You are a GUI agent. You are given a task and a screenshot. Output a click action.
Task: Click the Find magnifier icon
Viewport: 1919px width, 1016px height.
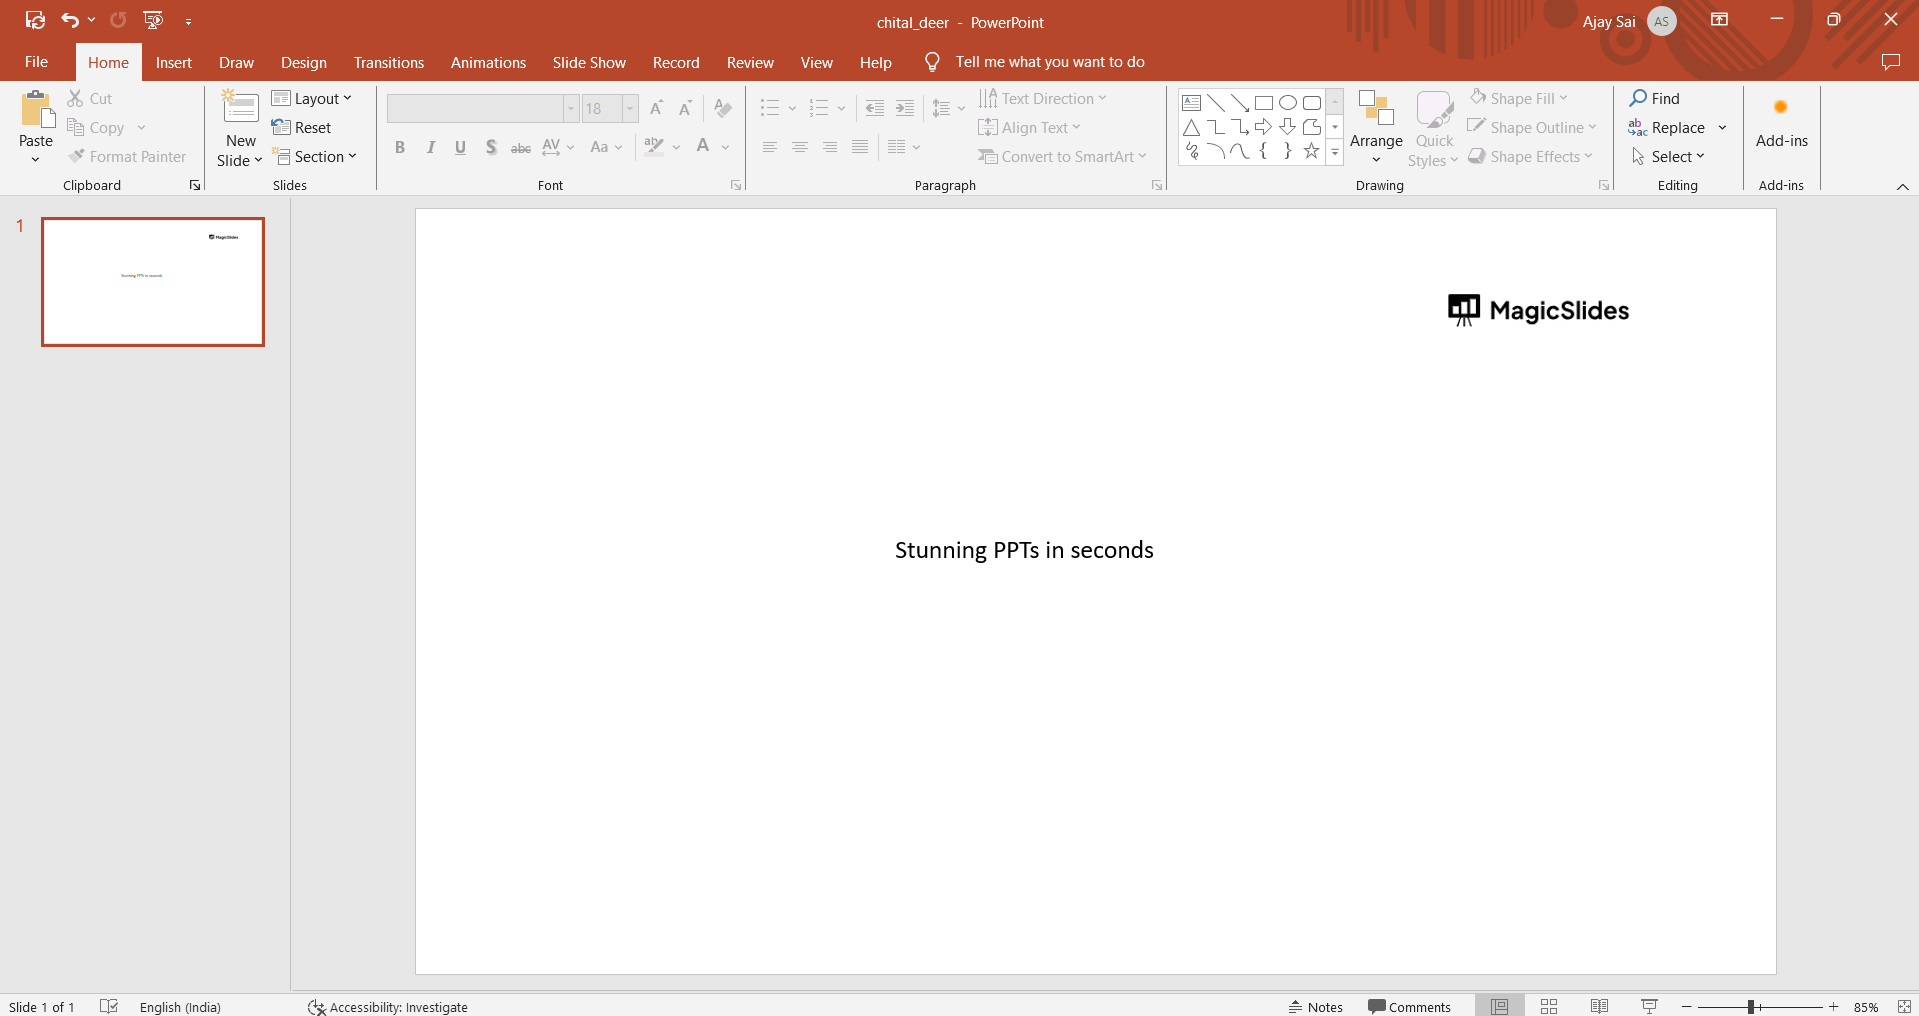coord(1638,98)
